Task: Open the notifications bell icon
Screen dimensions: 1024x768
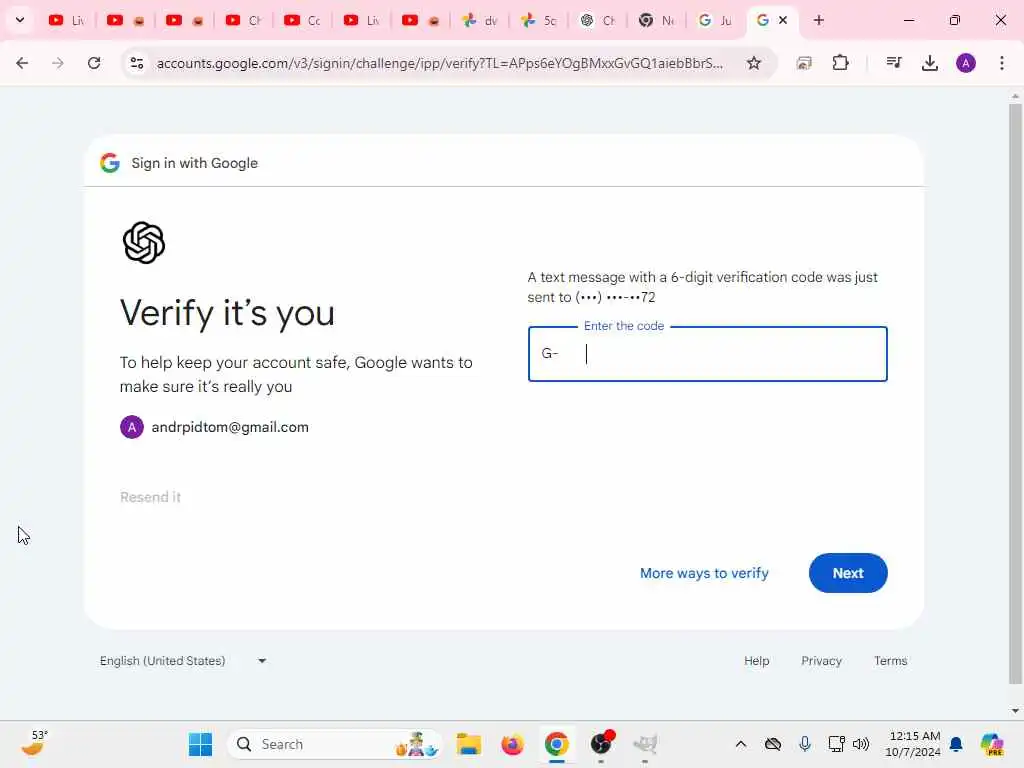Action: coord(956,744)
